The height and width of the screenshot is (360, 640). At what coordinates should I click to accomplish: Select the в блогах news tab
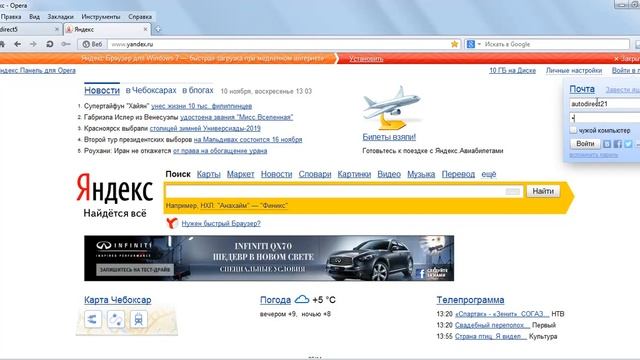pos(198,90)
